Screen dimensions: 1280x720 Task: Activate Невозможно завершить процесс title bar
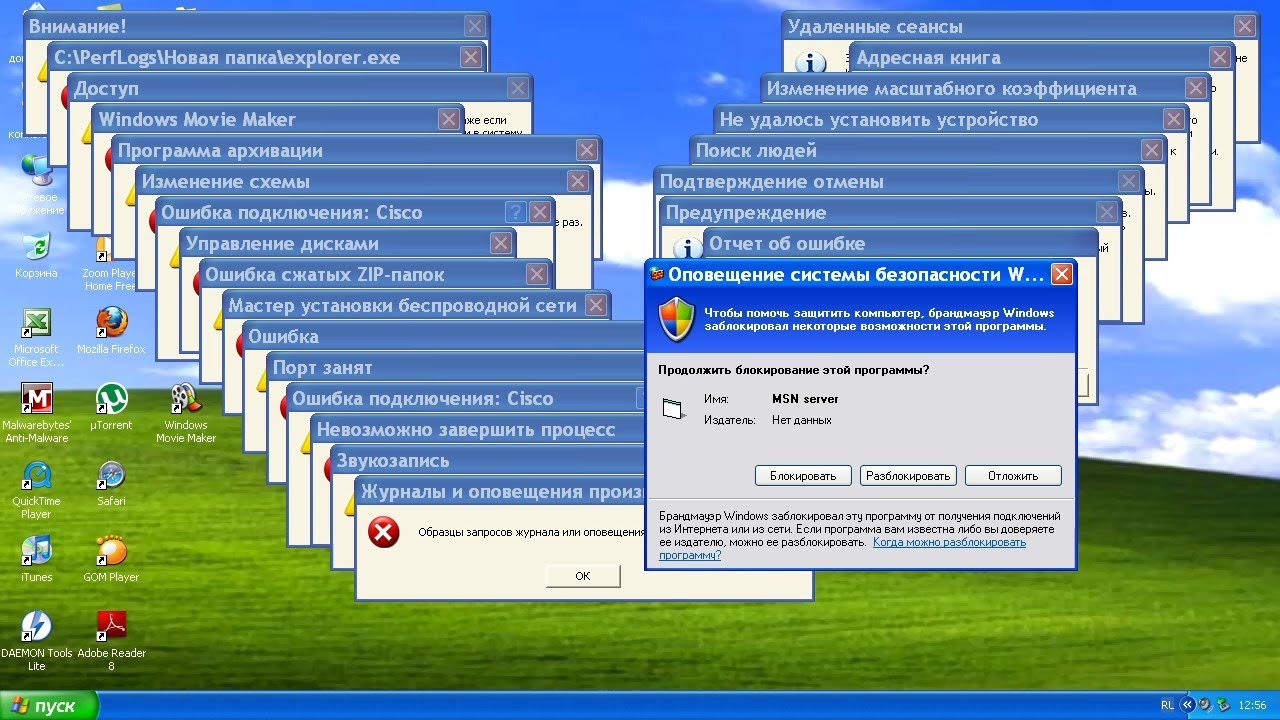click(478, 429)
